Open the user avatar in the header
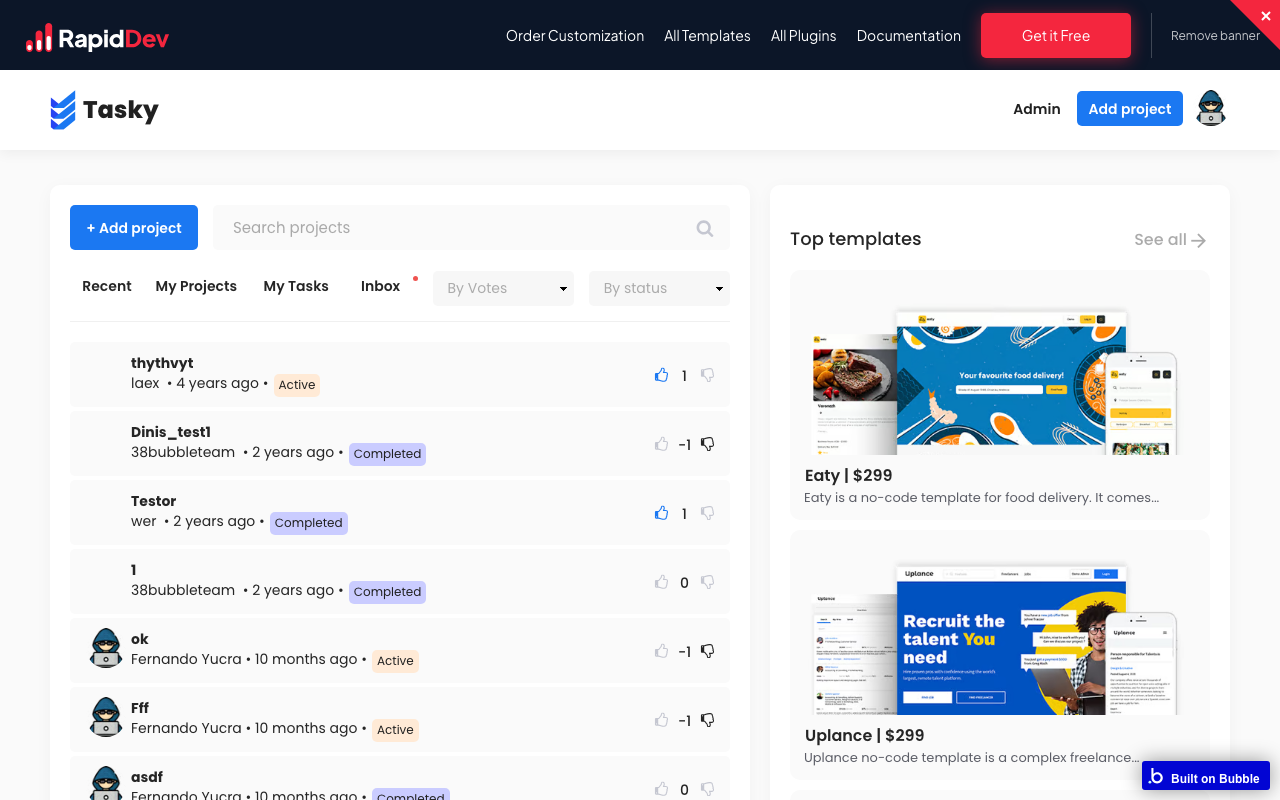The image size is (1280, 800). click(1210, 108)
